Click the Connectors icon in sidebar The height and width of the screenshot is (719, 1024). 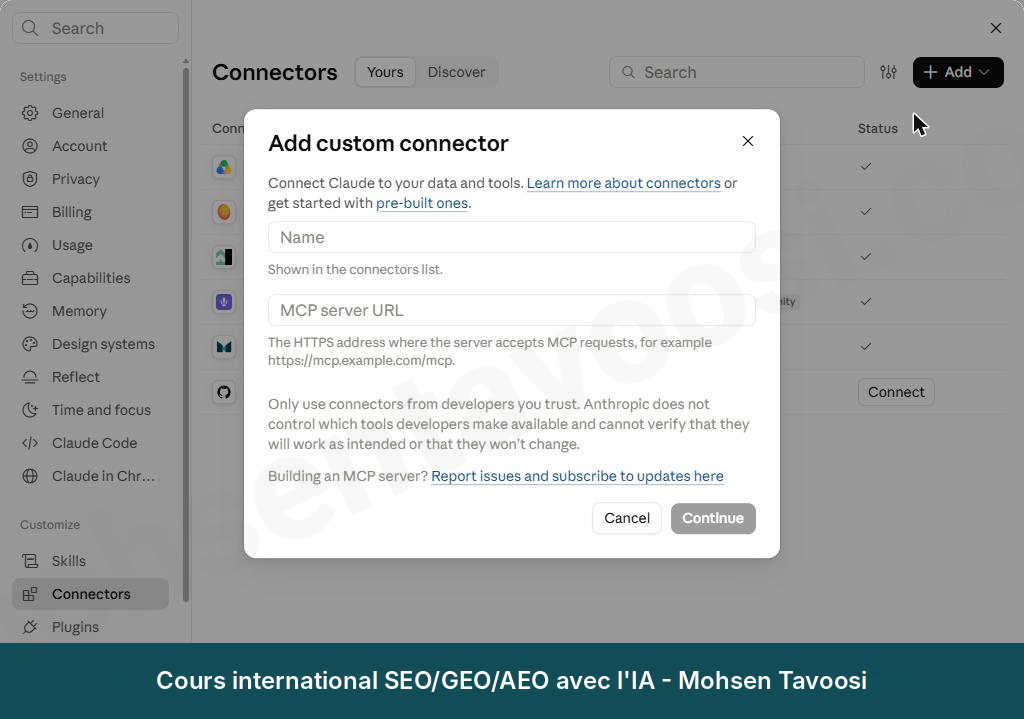(30, 594)
